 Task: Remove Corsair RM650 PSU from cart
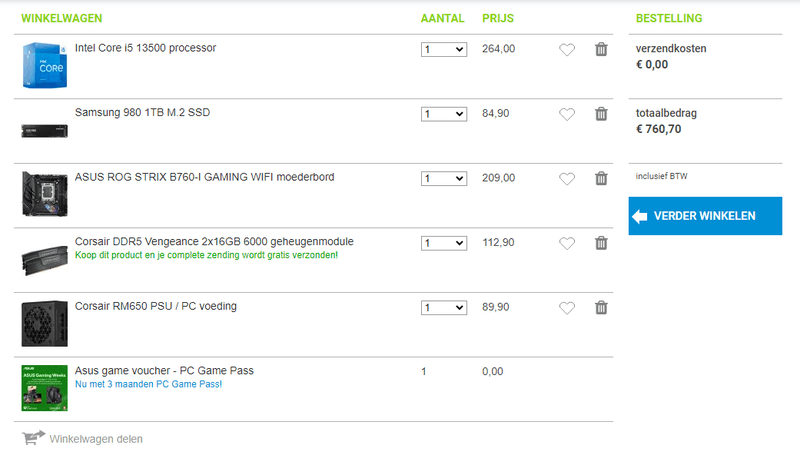(601, 308)
